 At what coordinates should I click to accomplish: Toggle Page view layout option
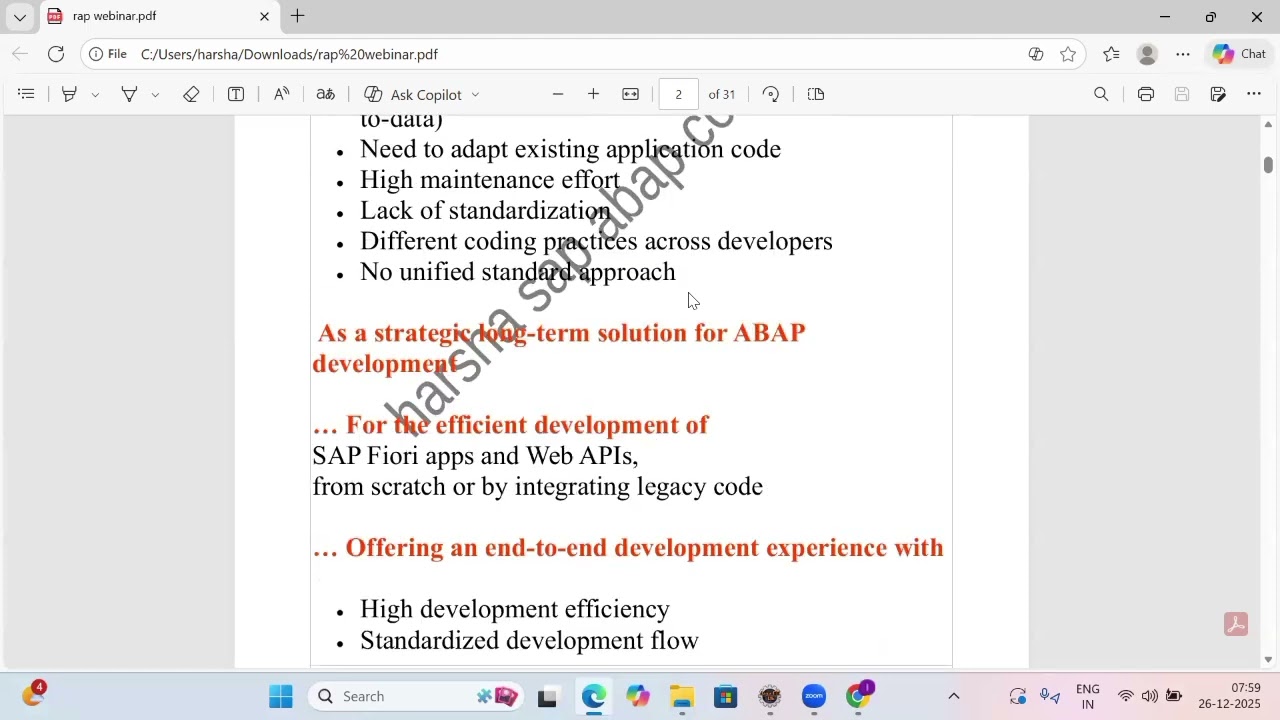click(816, 94)
